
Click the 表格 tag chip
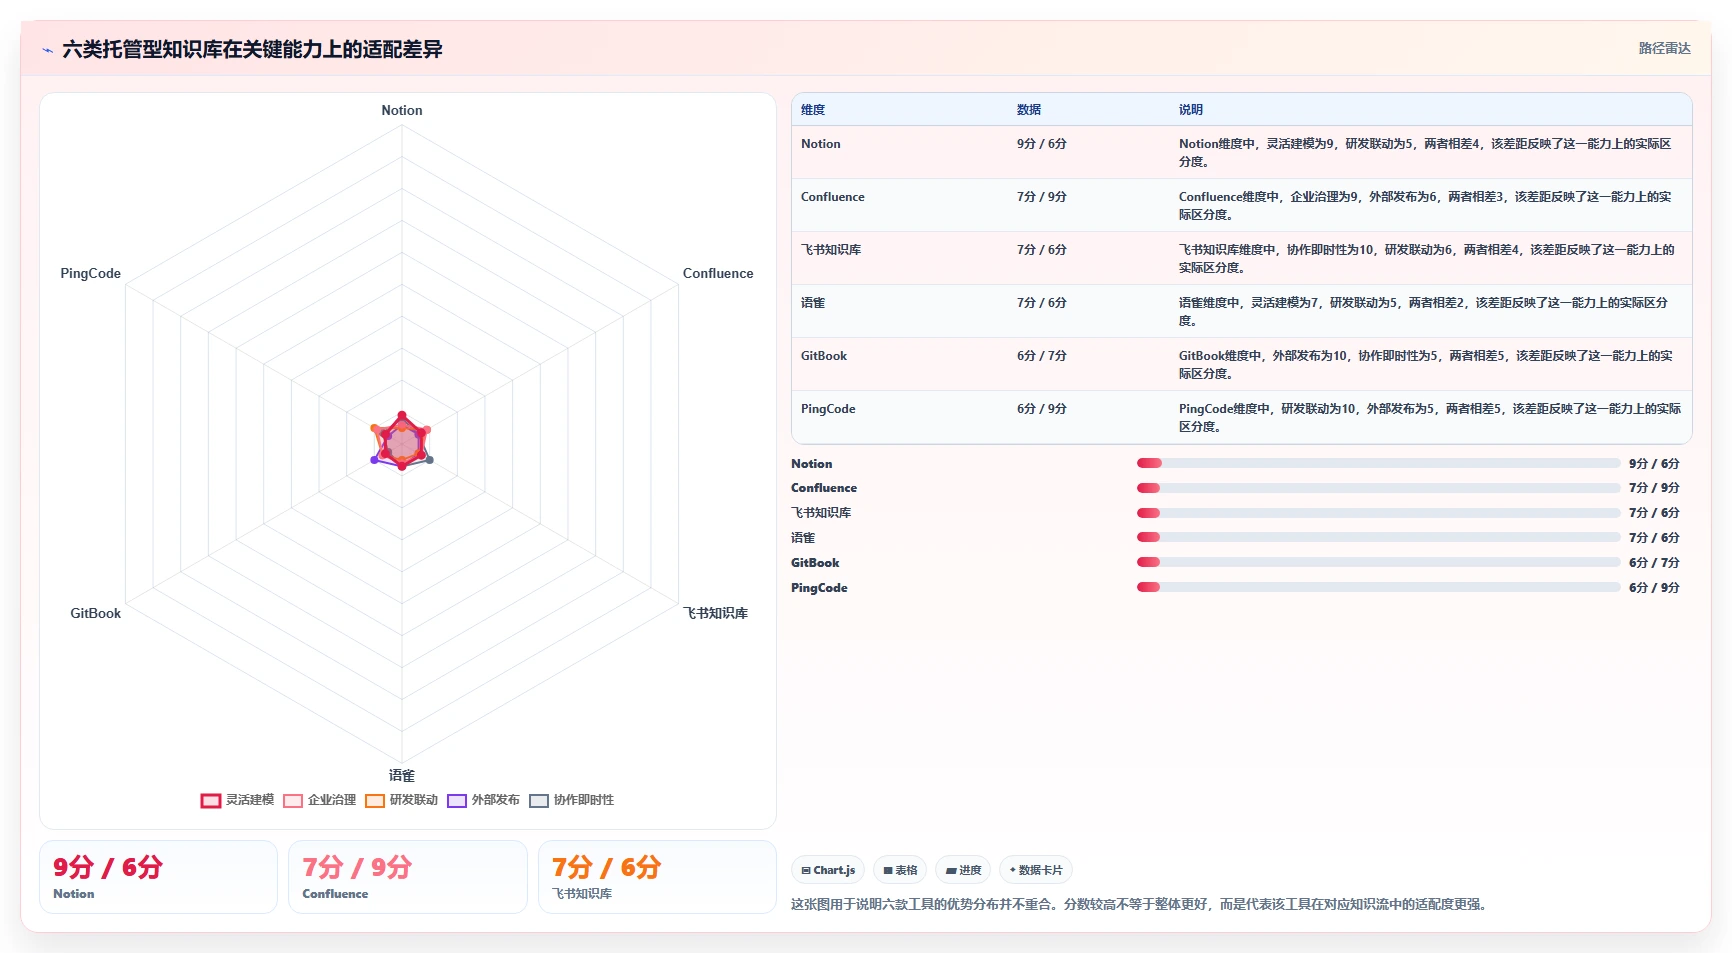pos(900,870)
